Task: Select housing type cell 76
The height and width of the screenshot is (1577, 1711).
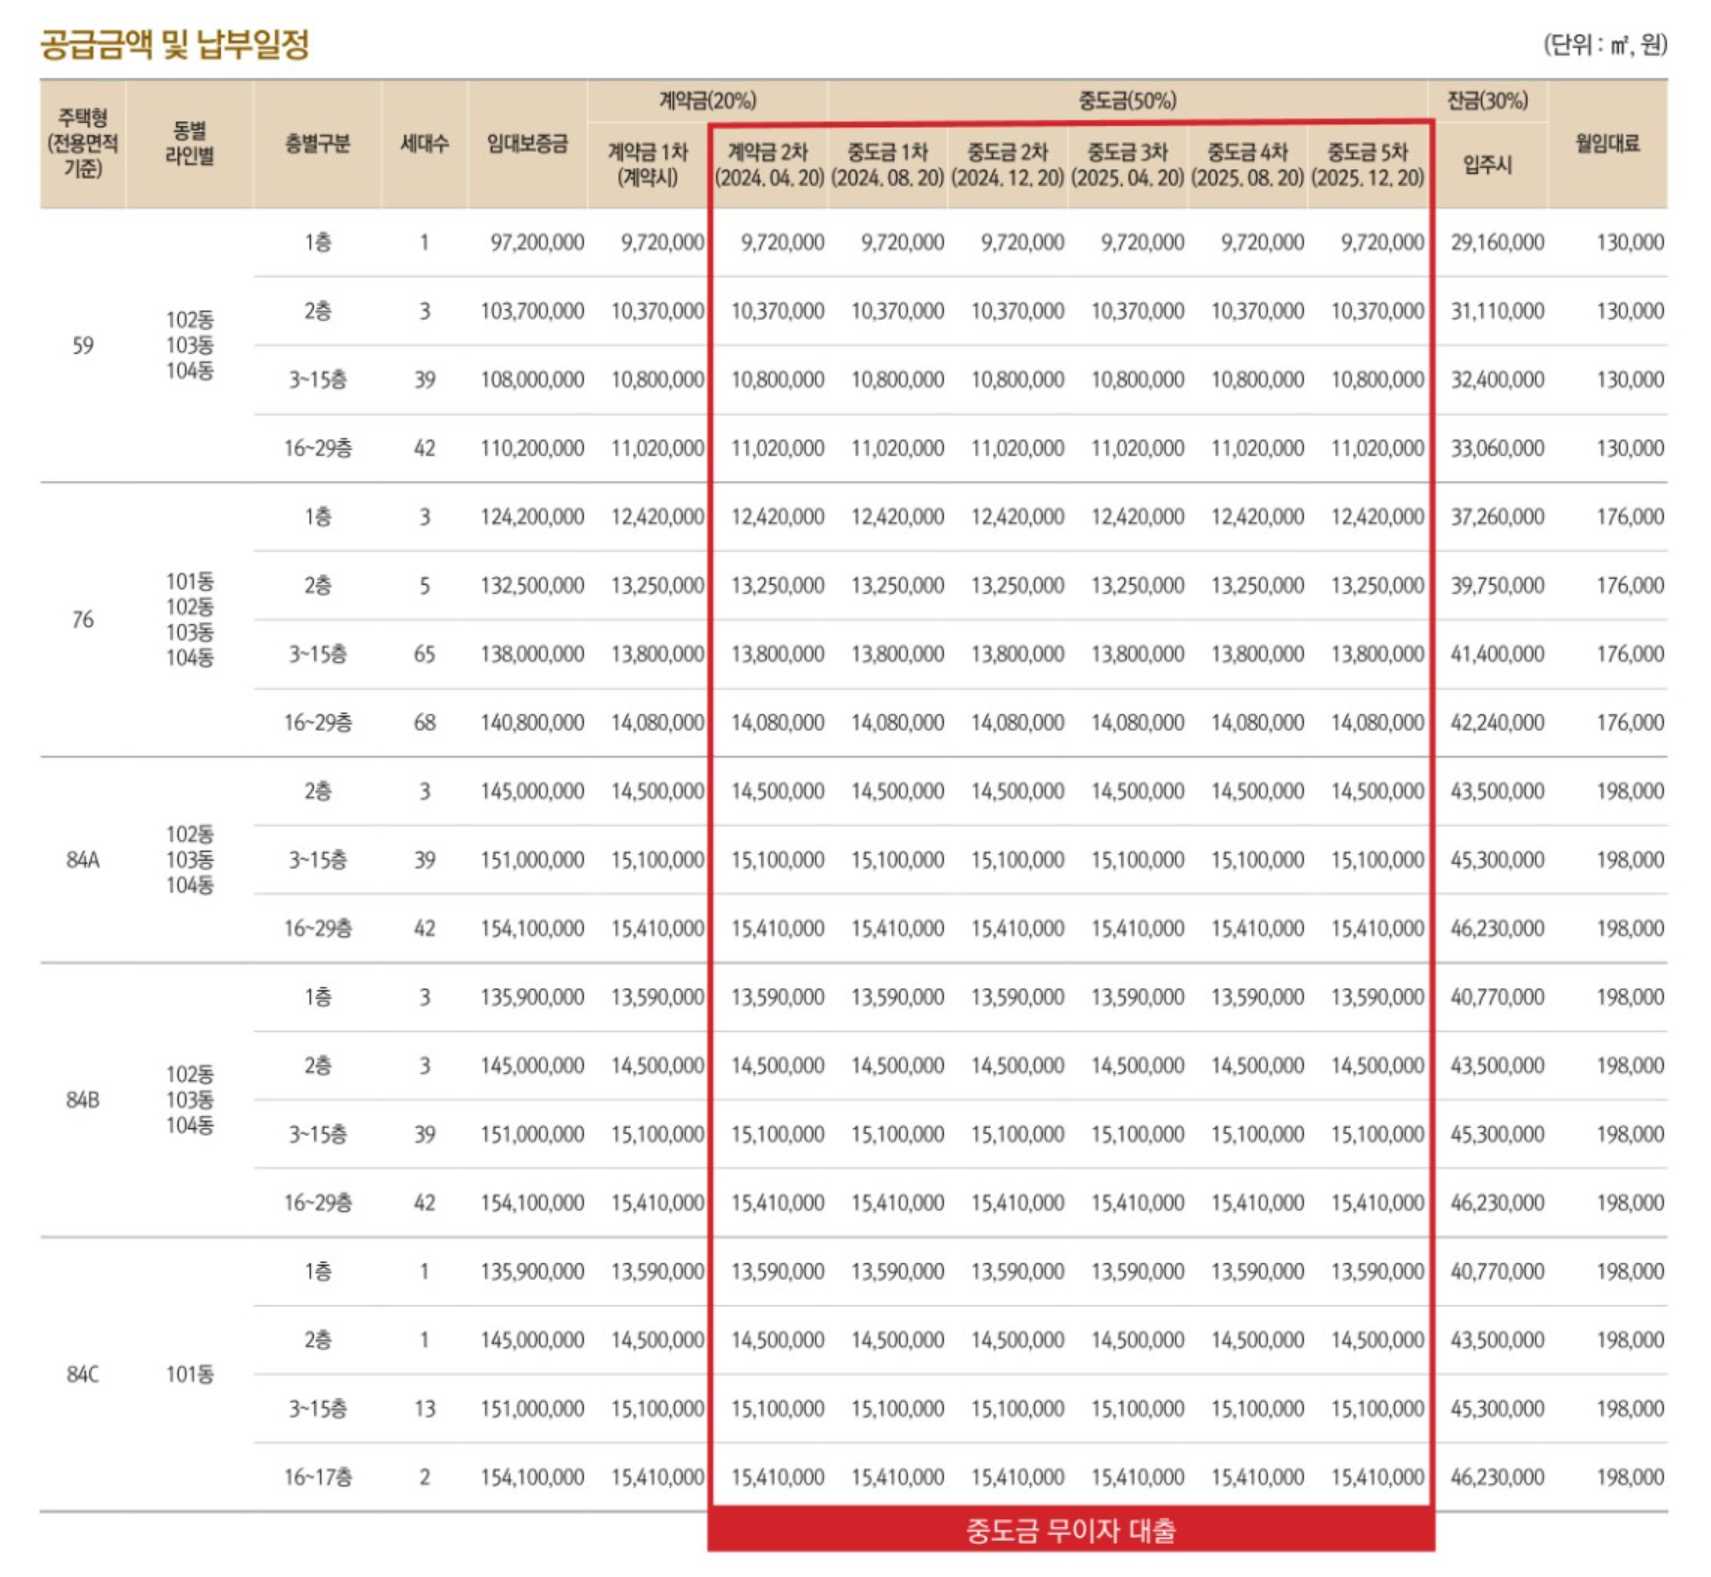Action: [x=83, y=620]
